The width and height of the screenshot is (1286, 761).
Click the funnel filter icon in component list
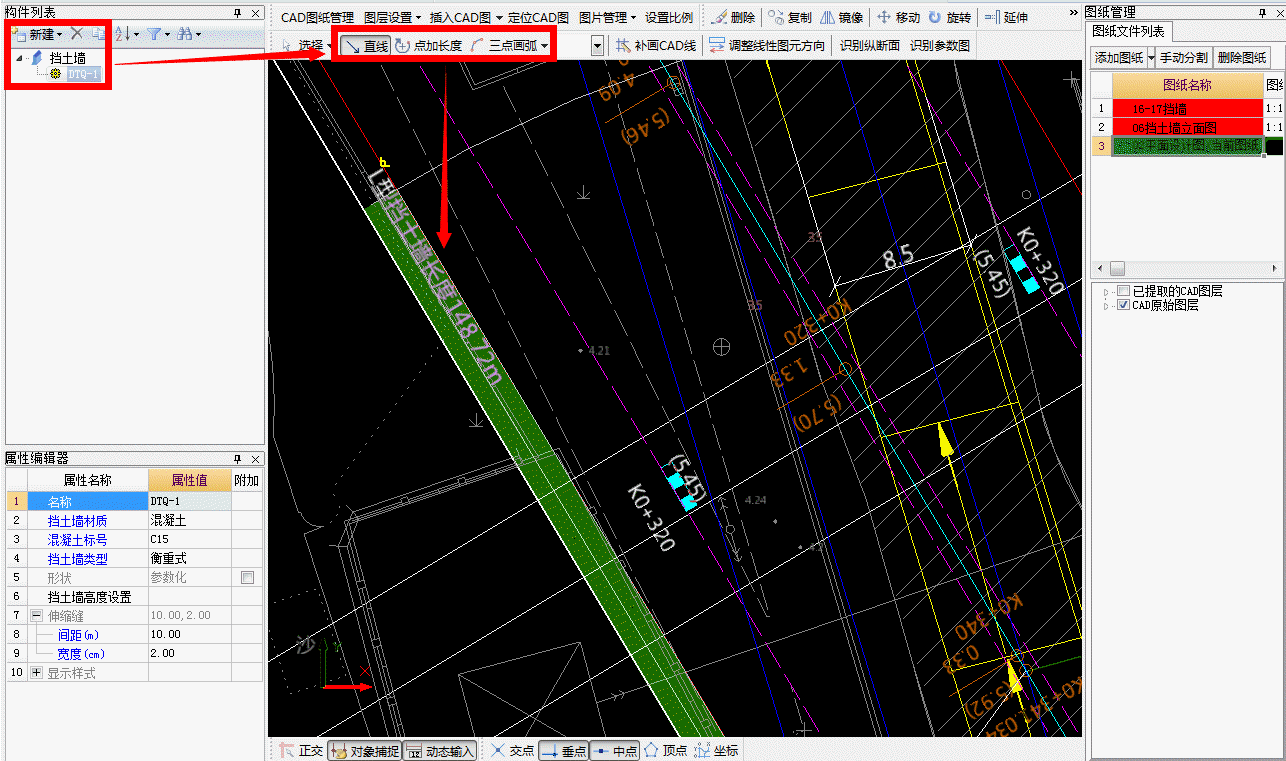tap(154, 33)
